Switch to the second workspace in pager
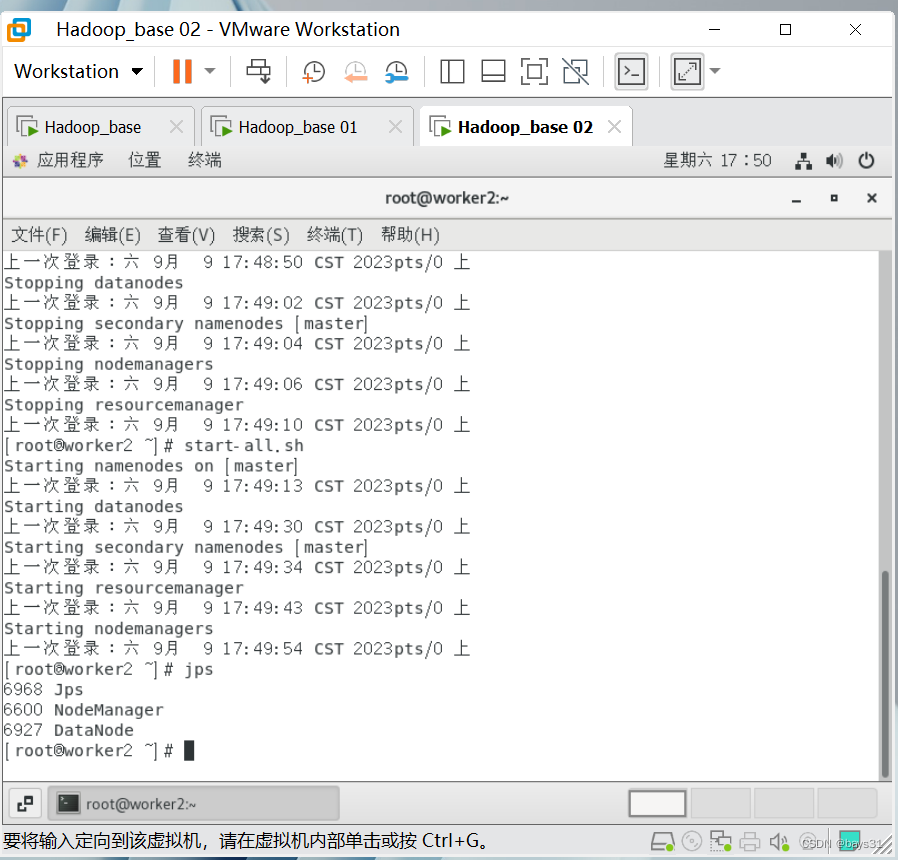898x860 pixels. 720,804
